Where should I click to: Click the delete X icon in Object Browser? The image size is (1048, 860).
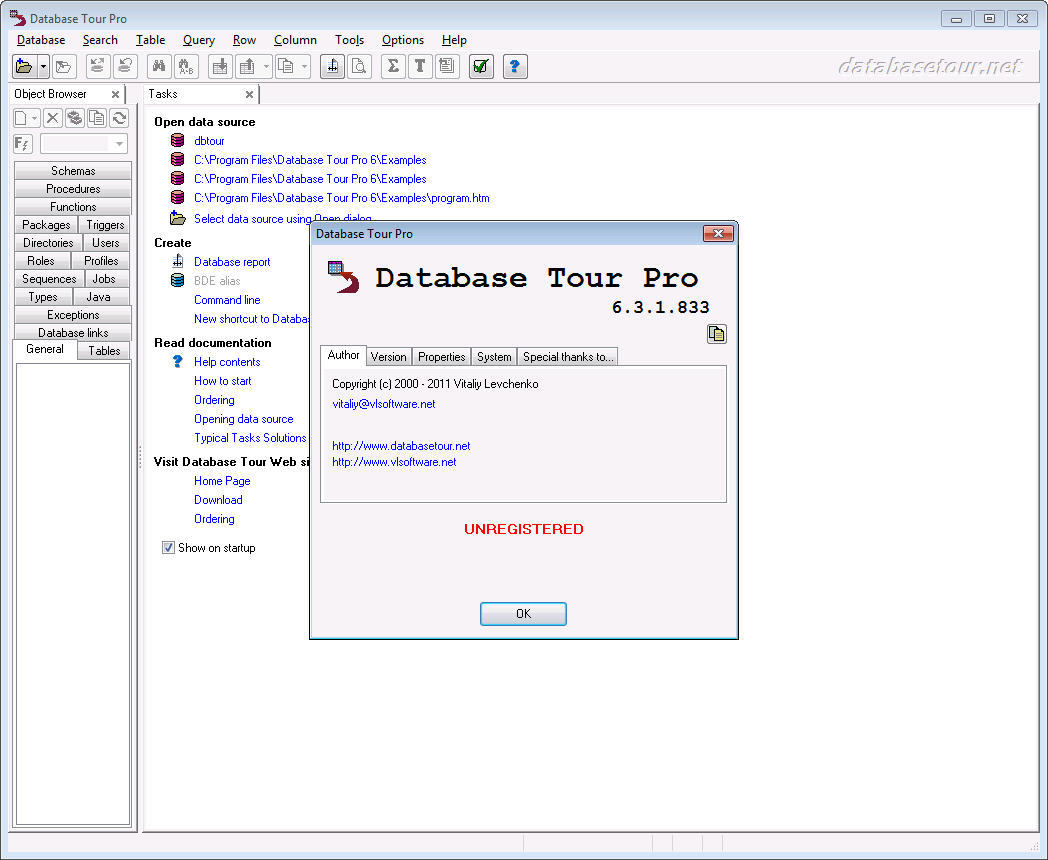pos(53,118)
